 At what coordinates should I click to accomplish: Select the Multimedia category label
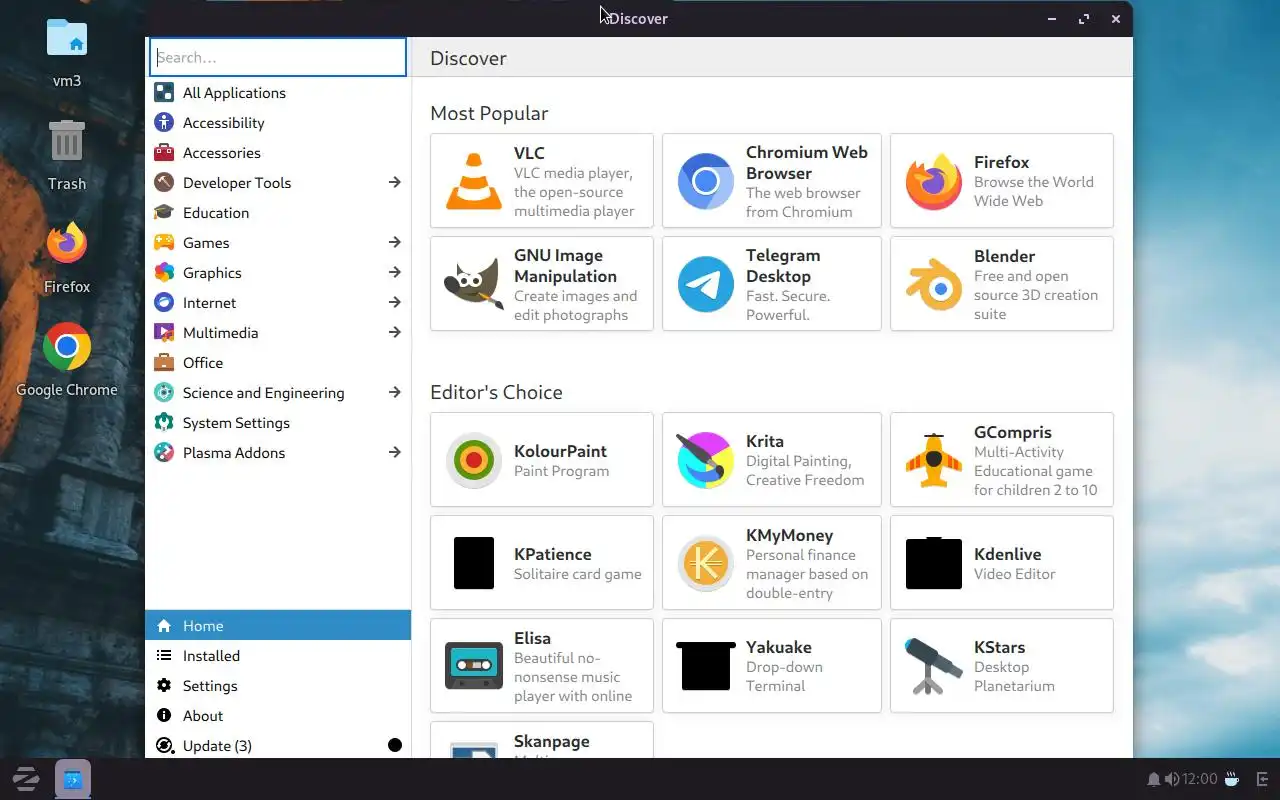pyautogui.click(x=220, y=333)
